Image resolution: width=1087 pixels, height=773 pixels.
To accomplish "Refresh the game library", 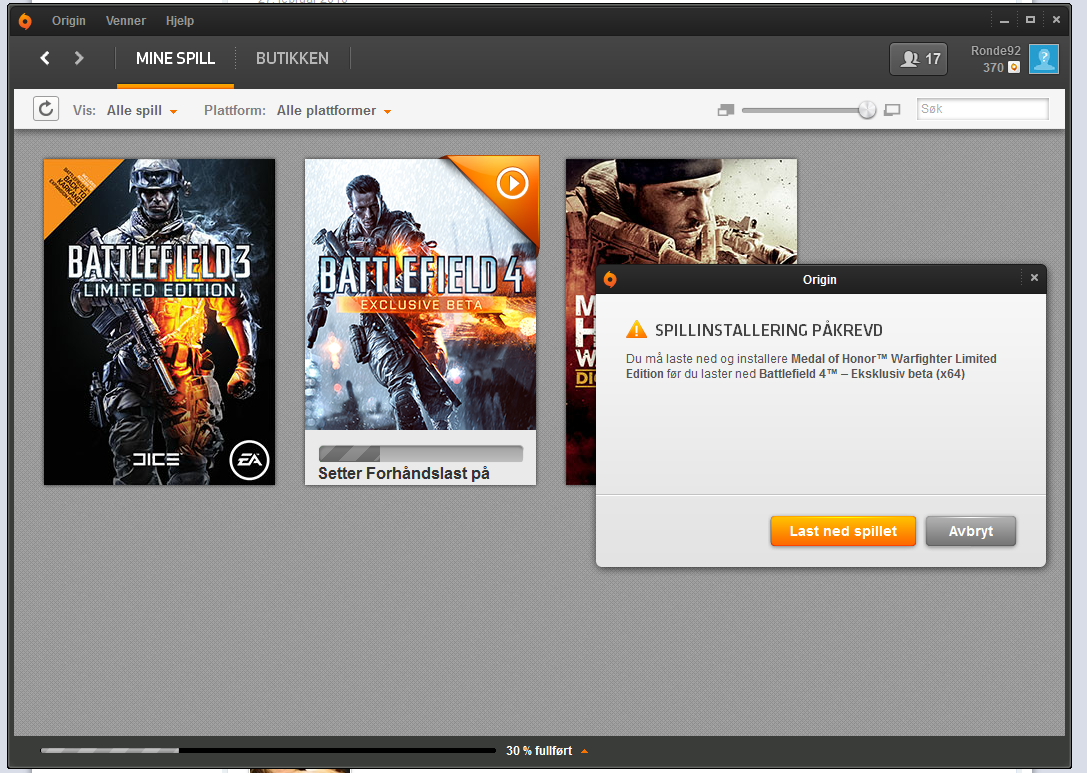I will (x=46, y=109).
